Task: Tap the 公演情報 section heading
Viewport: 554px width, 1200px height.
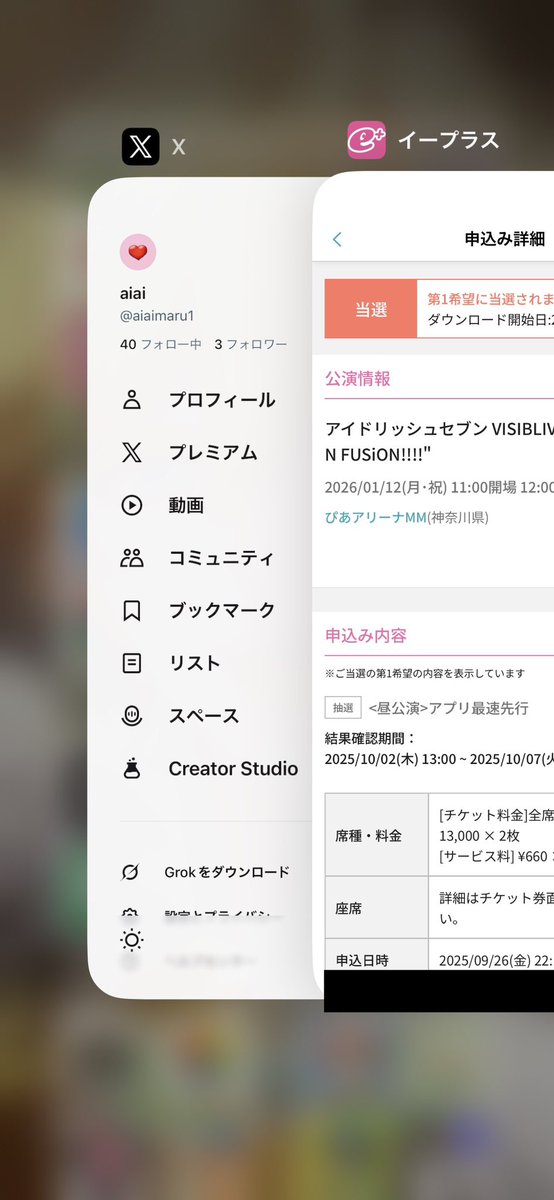Action: pos(358,379)
